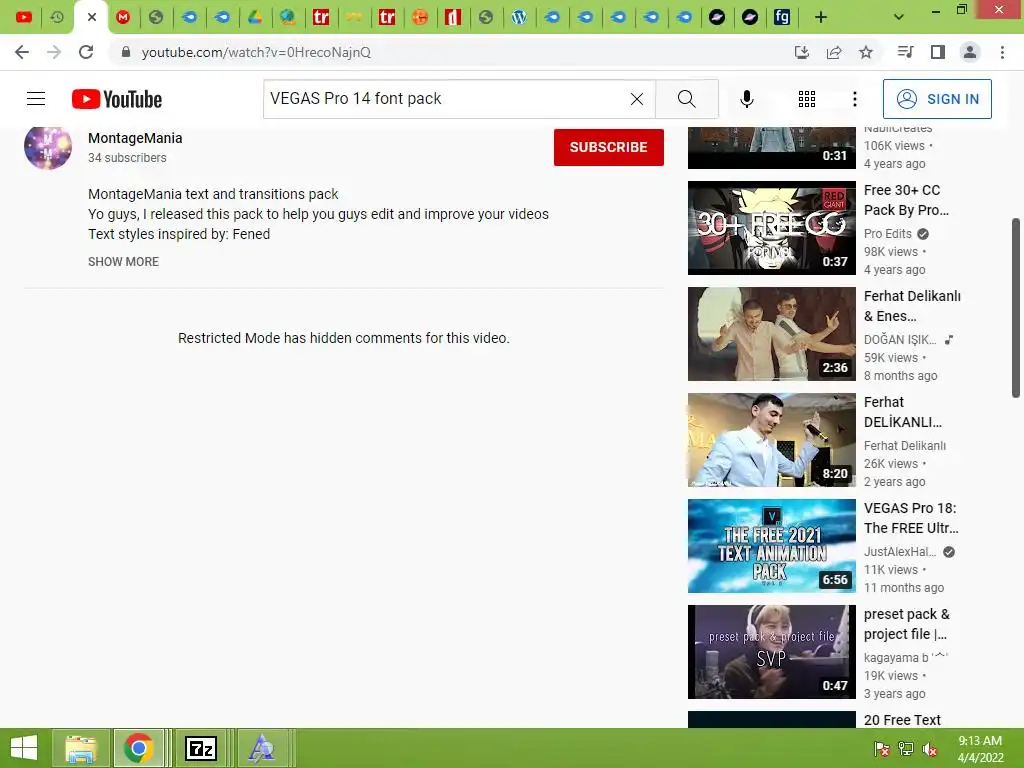Open Chrome media controls icon
This screenshot has width=1024, height=768.
coord(905,52)
